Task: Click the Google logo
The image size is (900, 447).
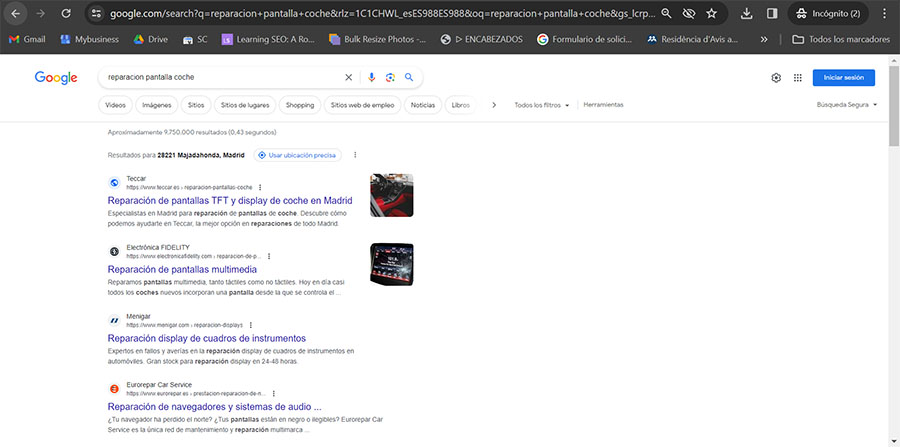Action: [56, 78]
